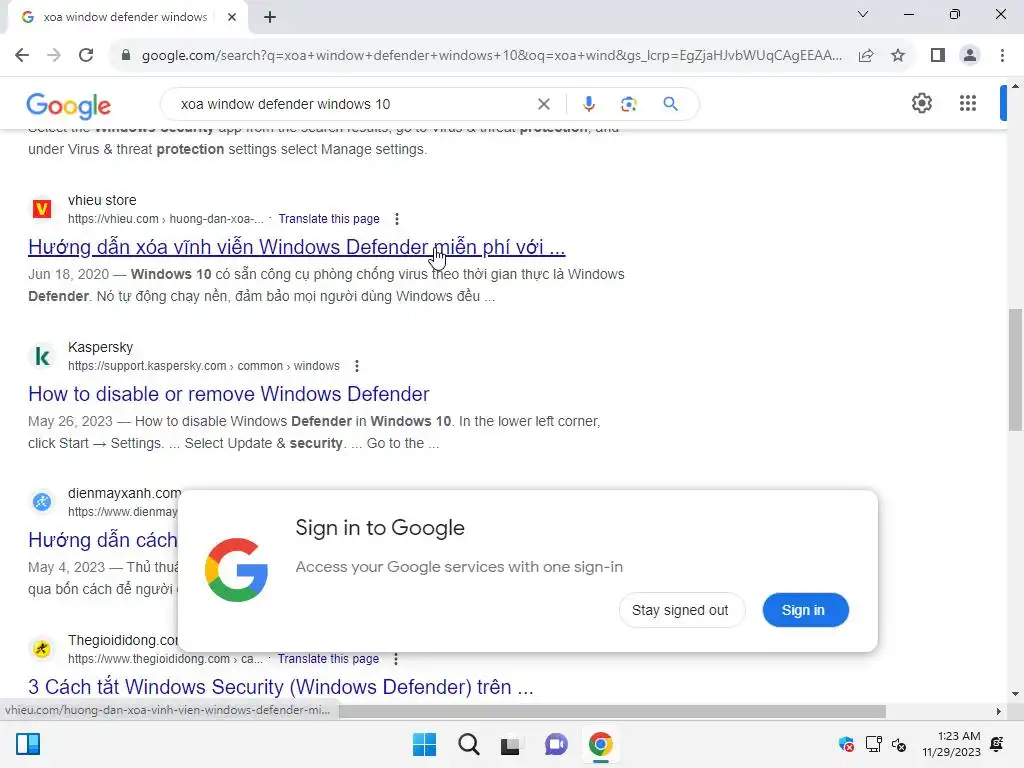Clear the search box text
Image resolution: width=1024 pixels, height=768 pixels.
point(543,104)
